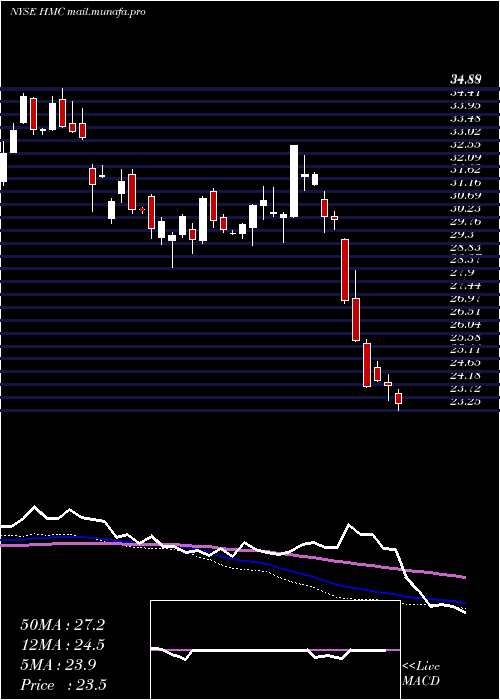This screenshot has width=500, height=700.
Task: Click the 26.97 price axis label
Action: click(x=466, y=299)
